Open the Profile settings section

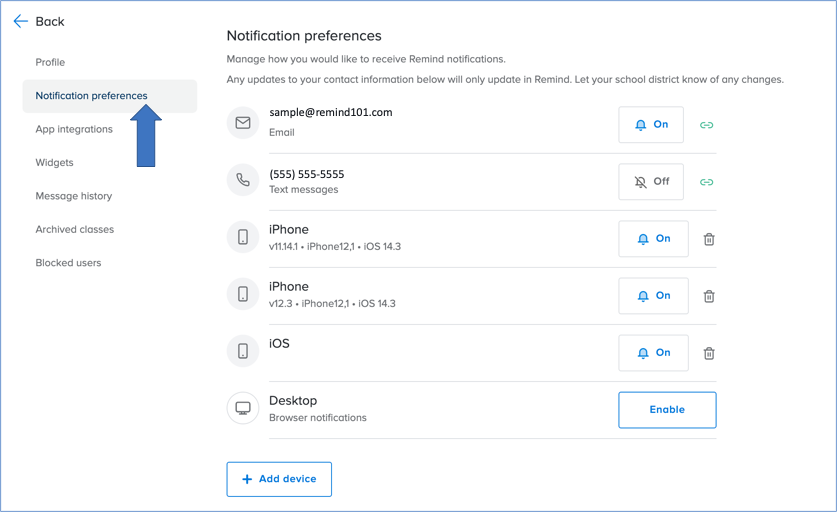[x=50, y=62]
